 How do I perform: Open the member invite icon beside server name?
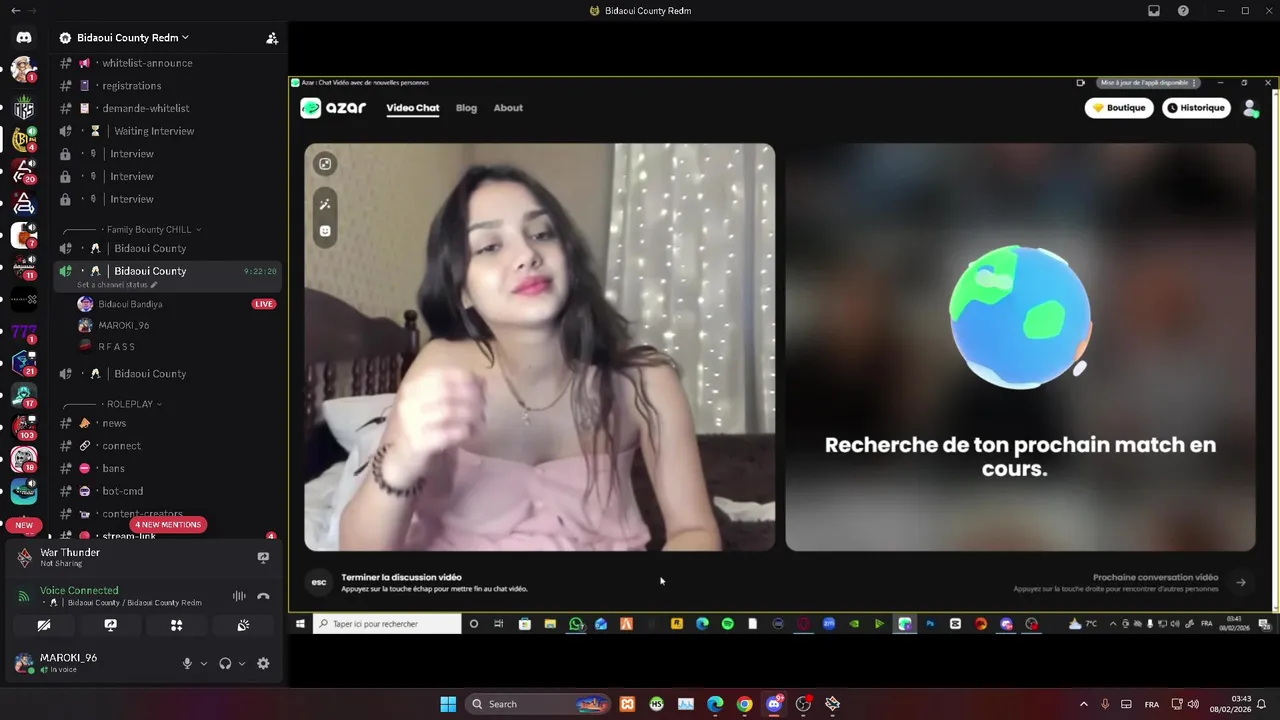(272, 38)
